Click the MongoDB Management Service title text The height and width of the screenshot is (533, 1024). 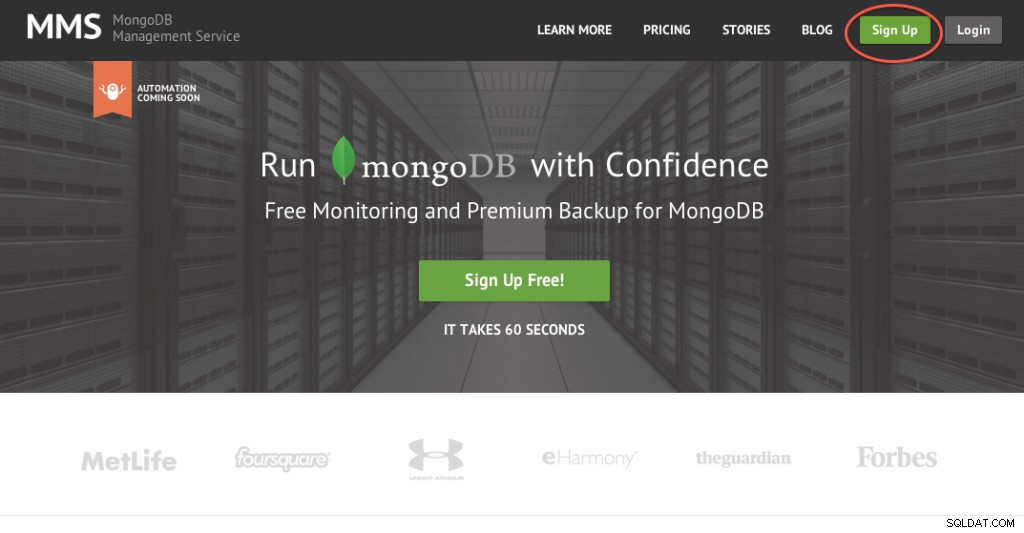[x=176, y=28]
